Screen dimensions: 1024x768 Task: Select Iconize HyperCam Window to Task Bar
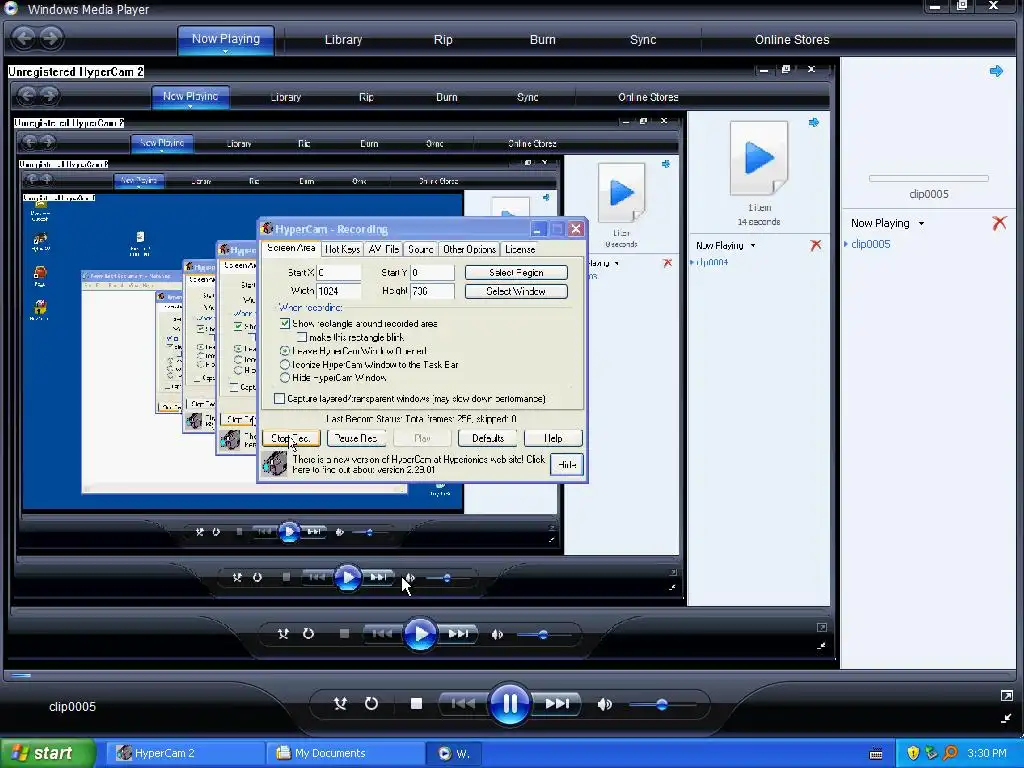[x=285, y=365]
